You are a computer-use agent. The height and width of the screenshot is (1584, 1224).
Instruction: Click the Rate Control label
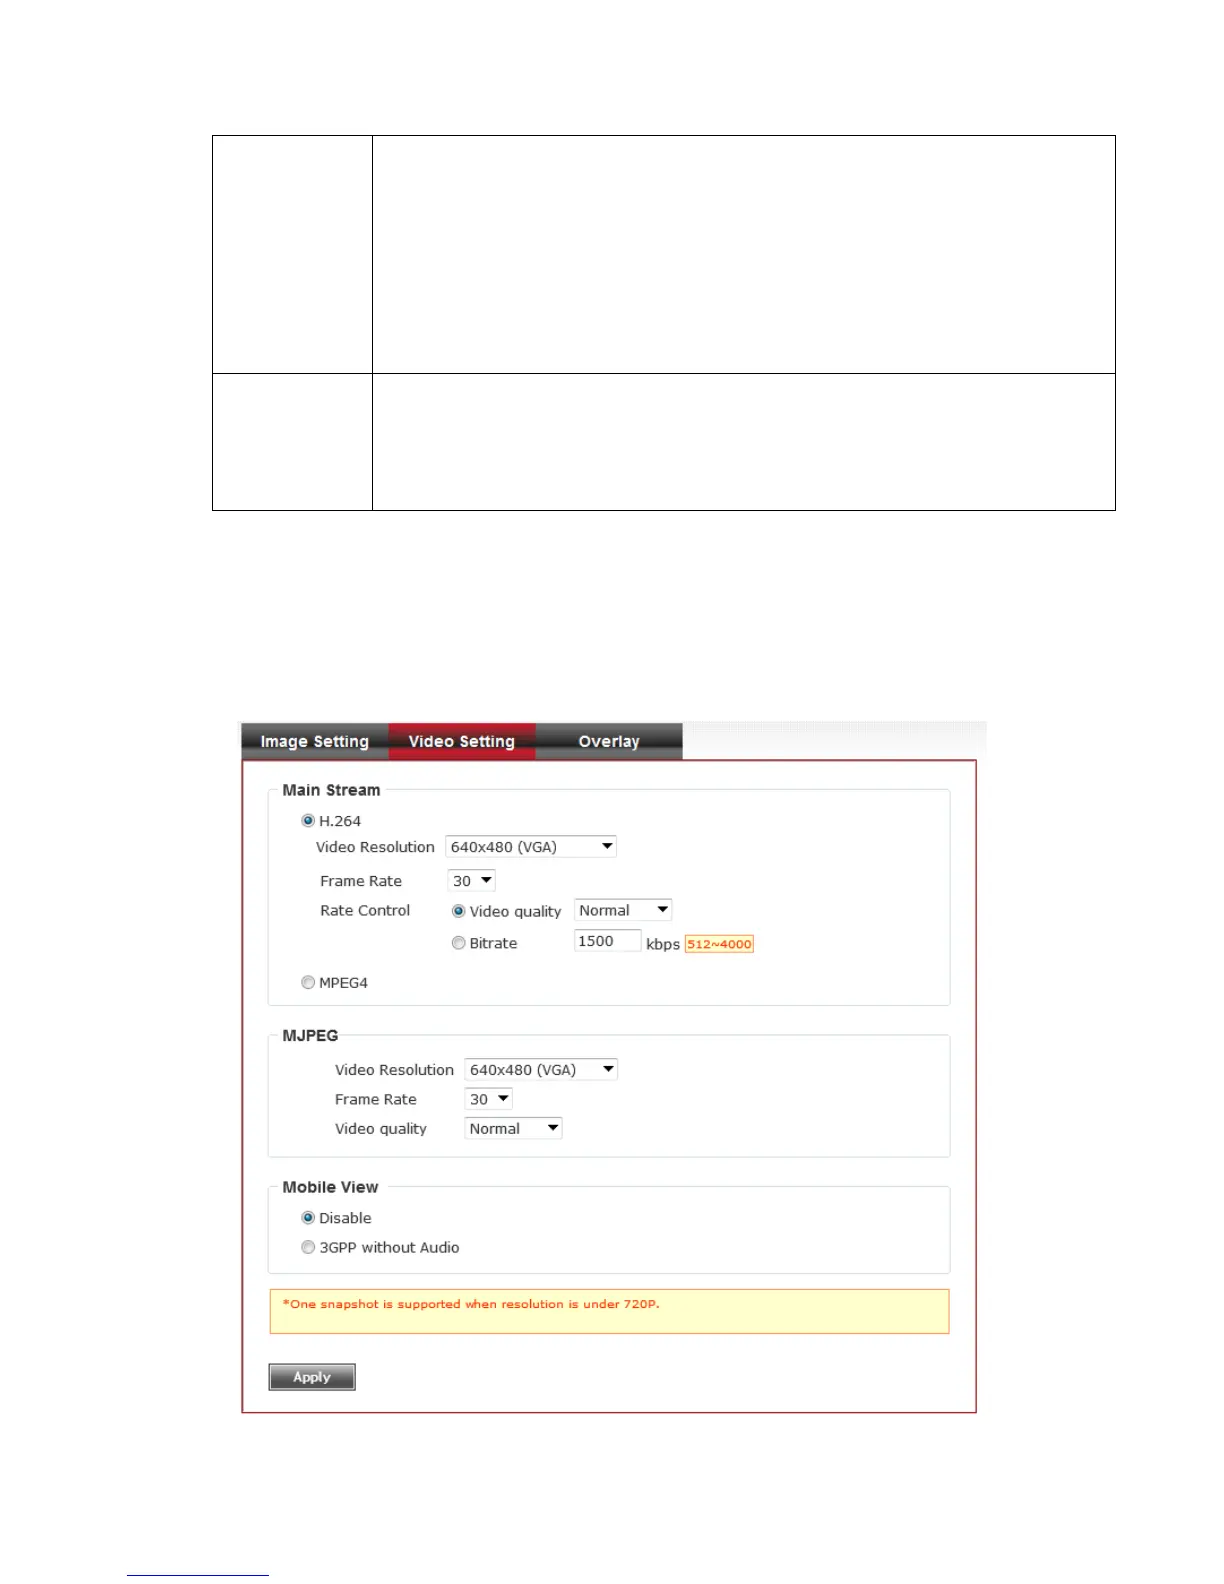pyautogui.click(x=365, y=910)
